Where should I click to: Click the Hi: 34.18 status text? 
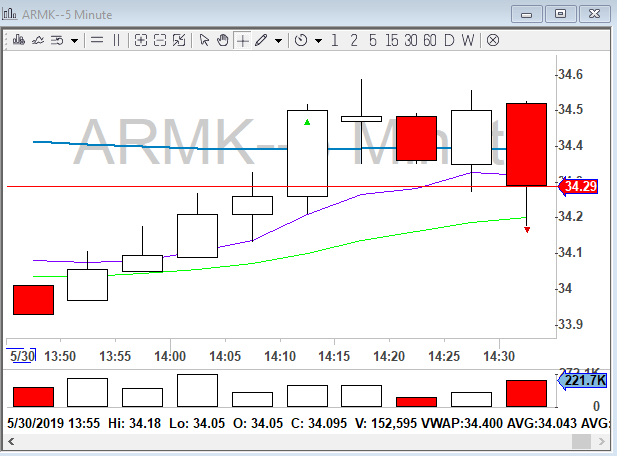[135, 423]
